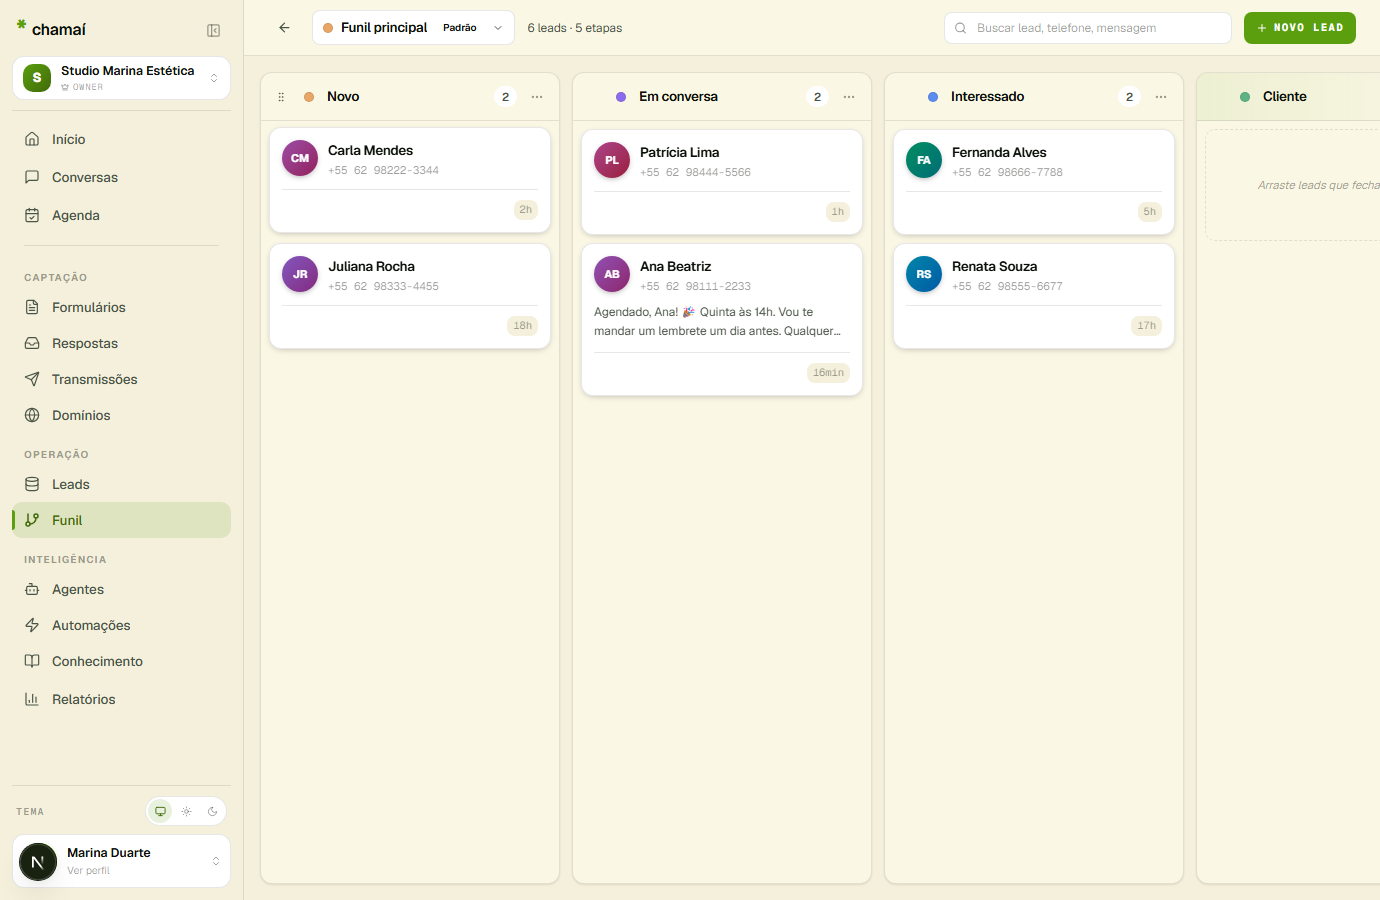
Task: Click the Cliente green color dot
Action: pyautogui.click(x=1245, y=97)
